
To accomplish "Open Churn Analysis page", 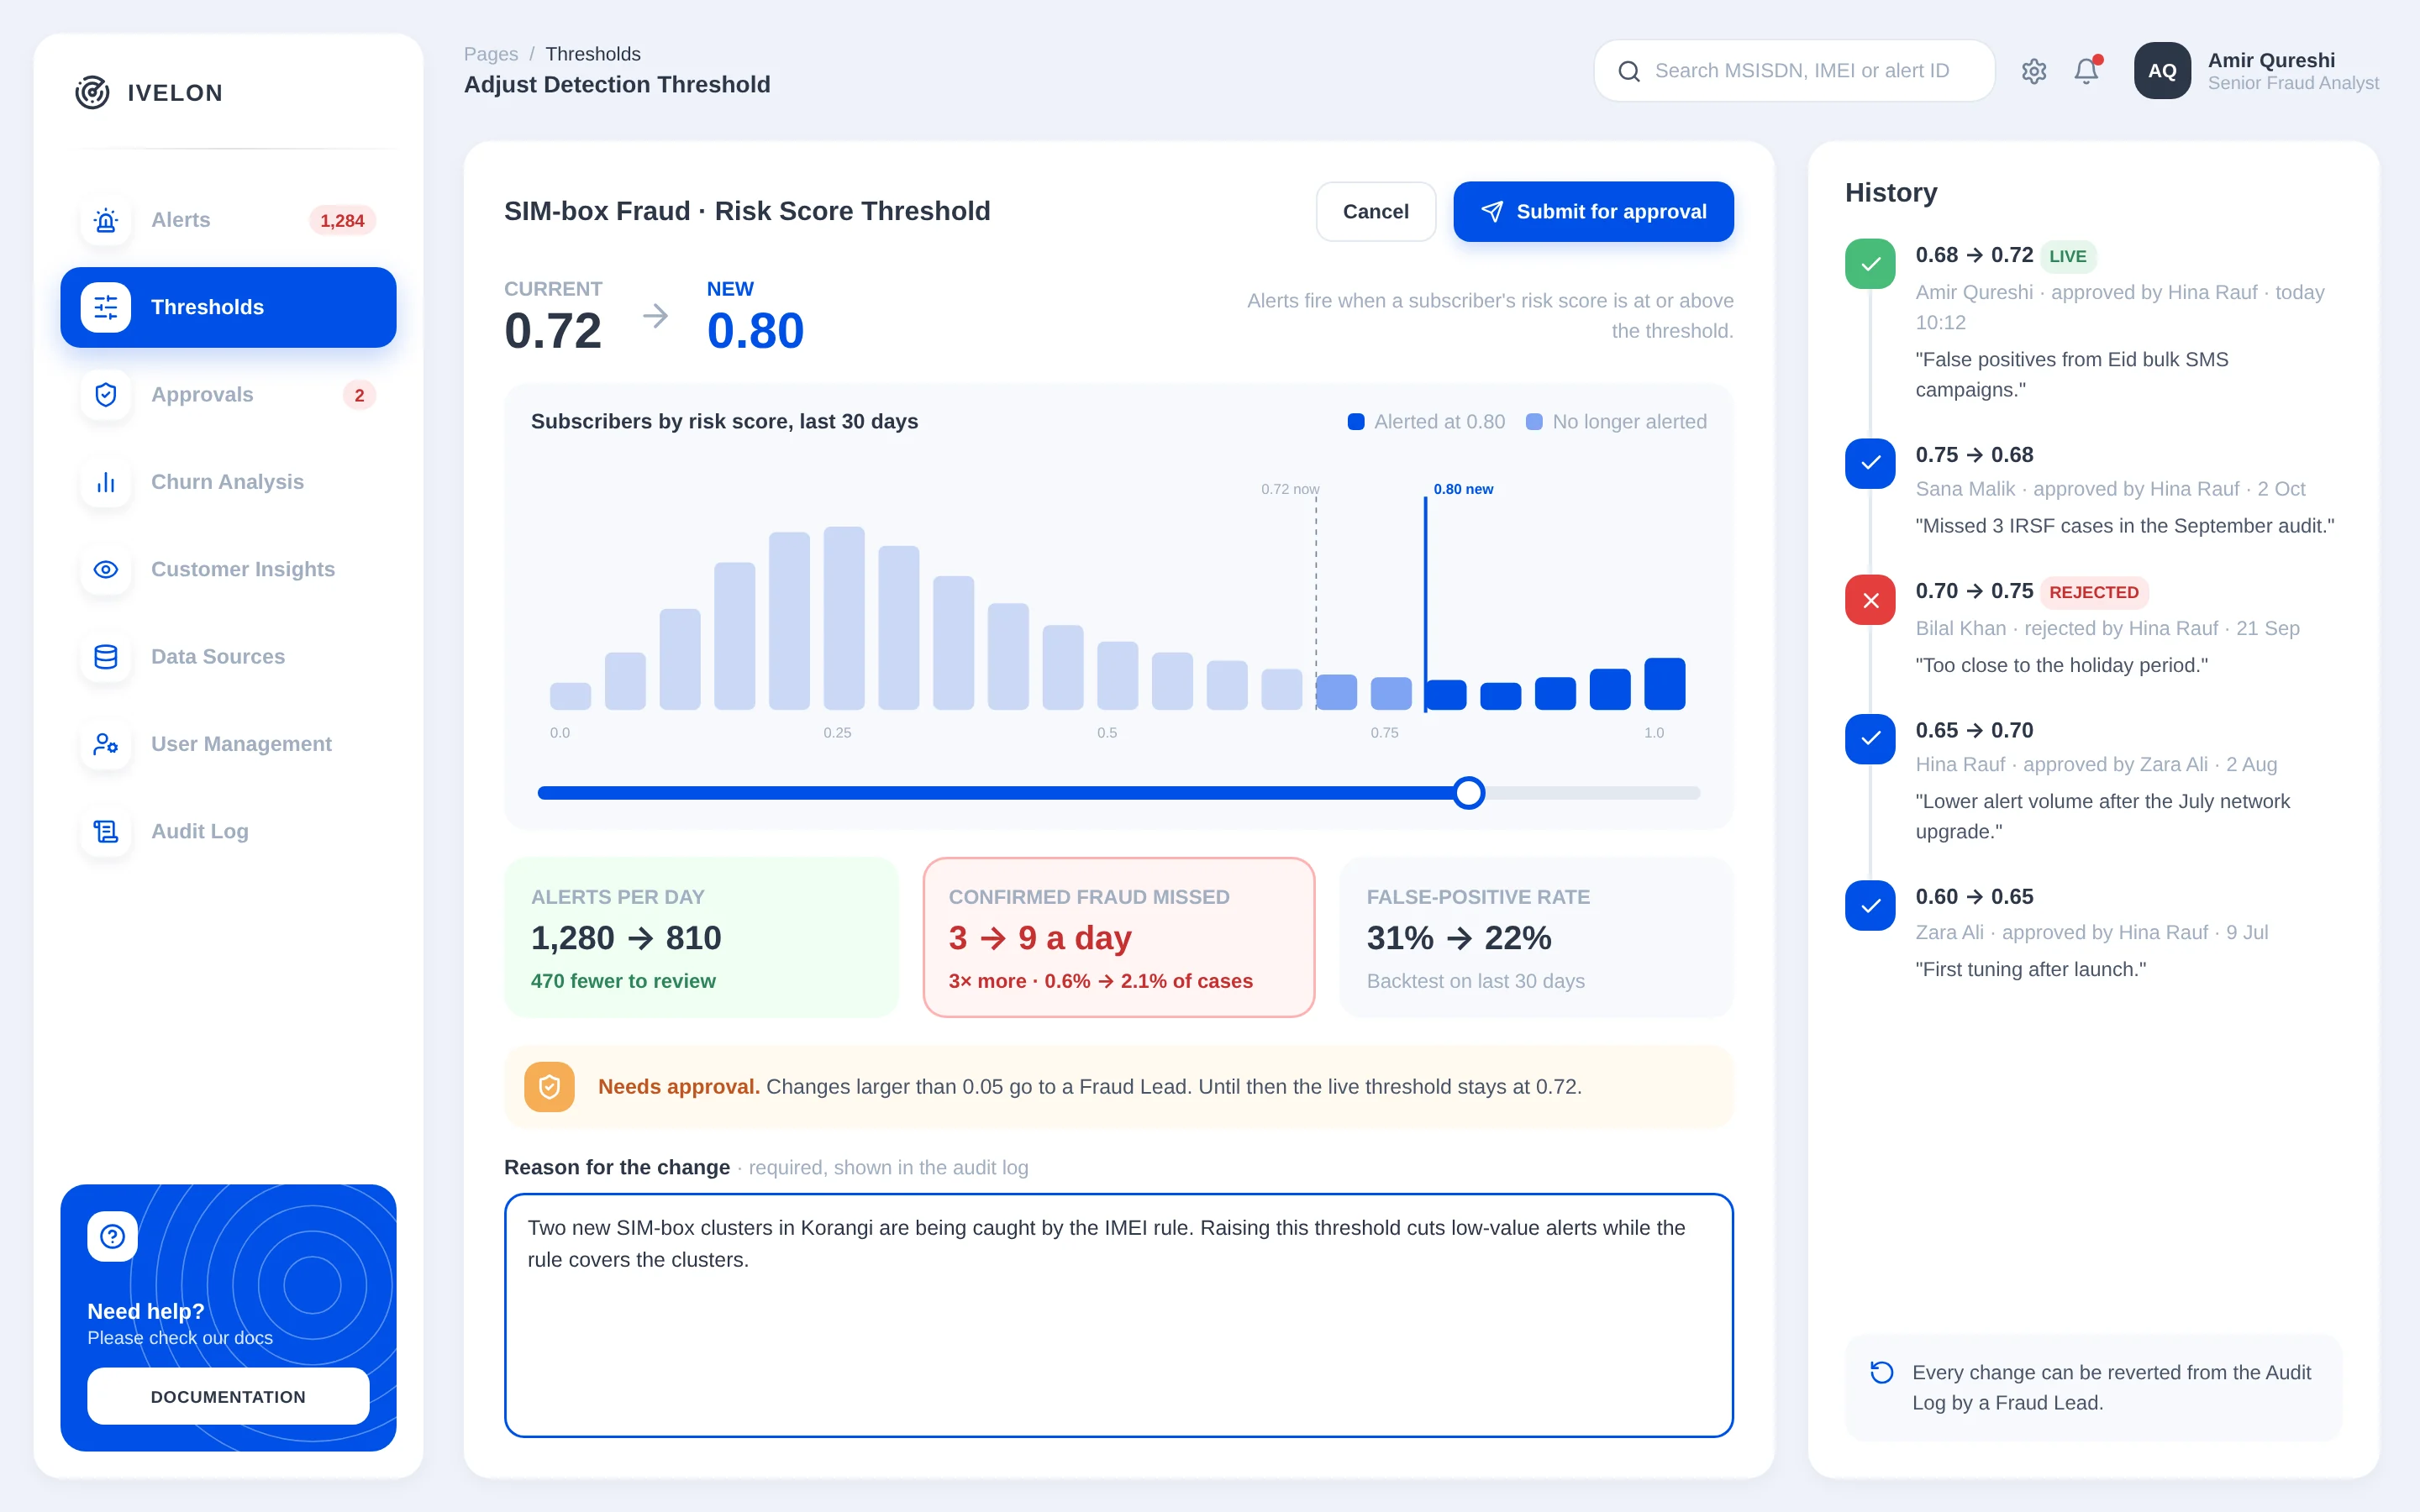I will point(228,482).
